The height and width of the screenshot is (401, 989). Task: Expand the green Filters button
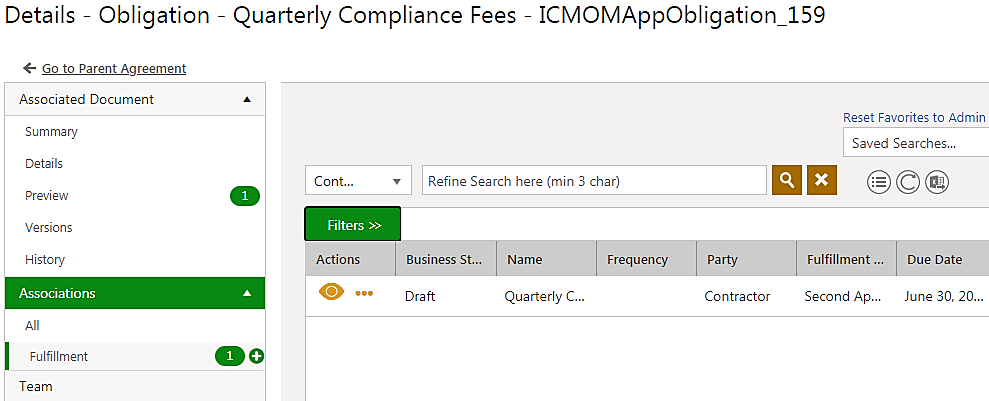tap(353, 224)
